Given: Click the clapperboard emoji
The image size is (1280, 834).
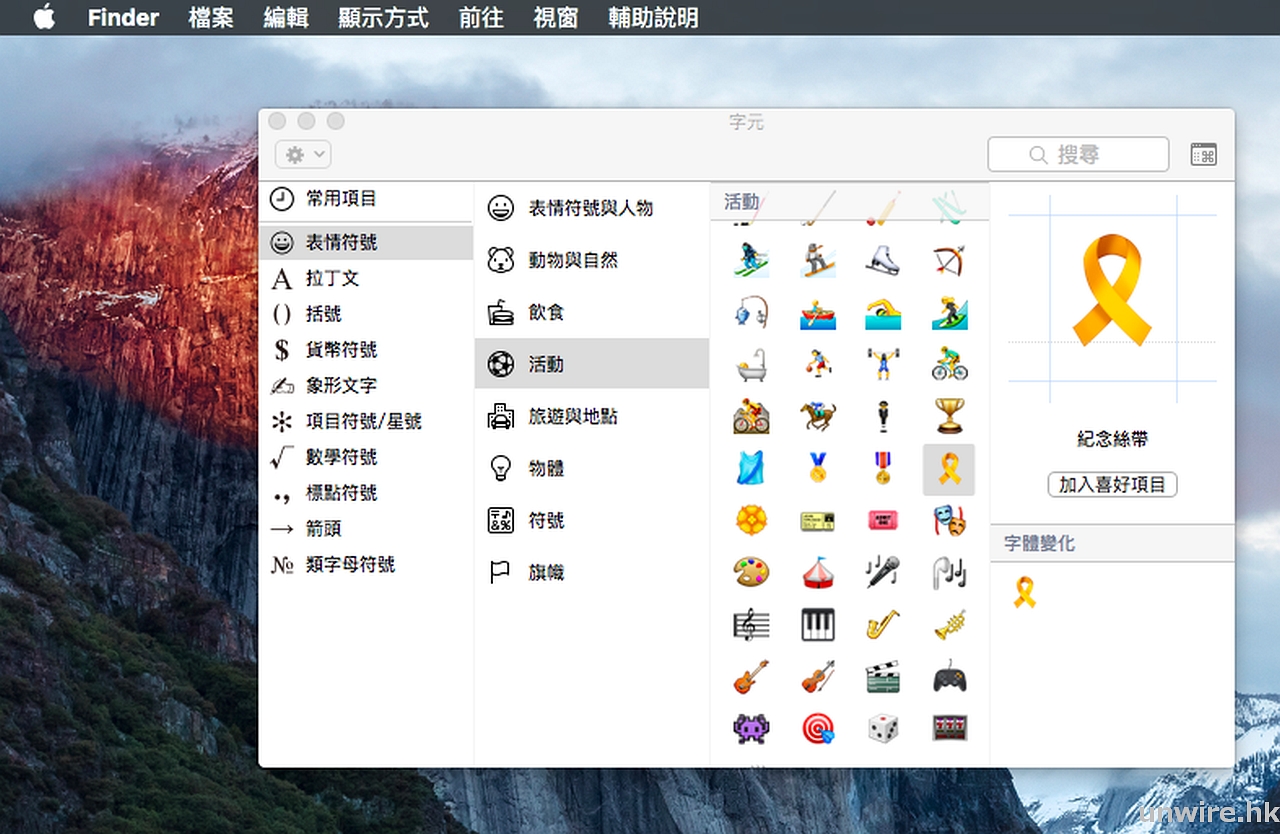Looking at the screenshot, I should 882,677.
